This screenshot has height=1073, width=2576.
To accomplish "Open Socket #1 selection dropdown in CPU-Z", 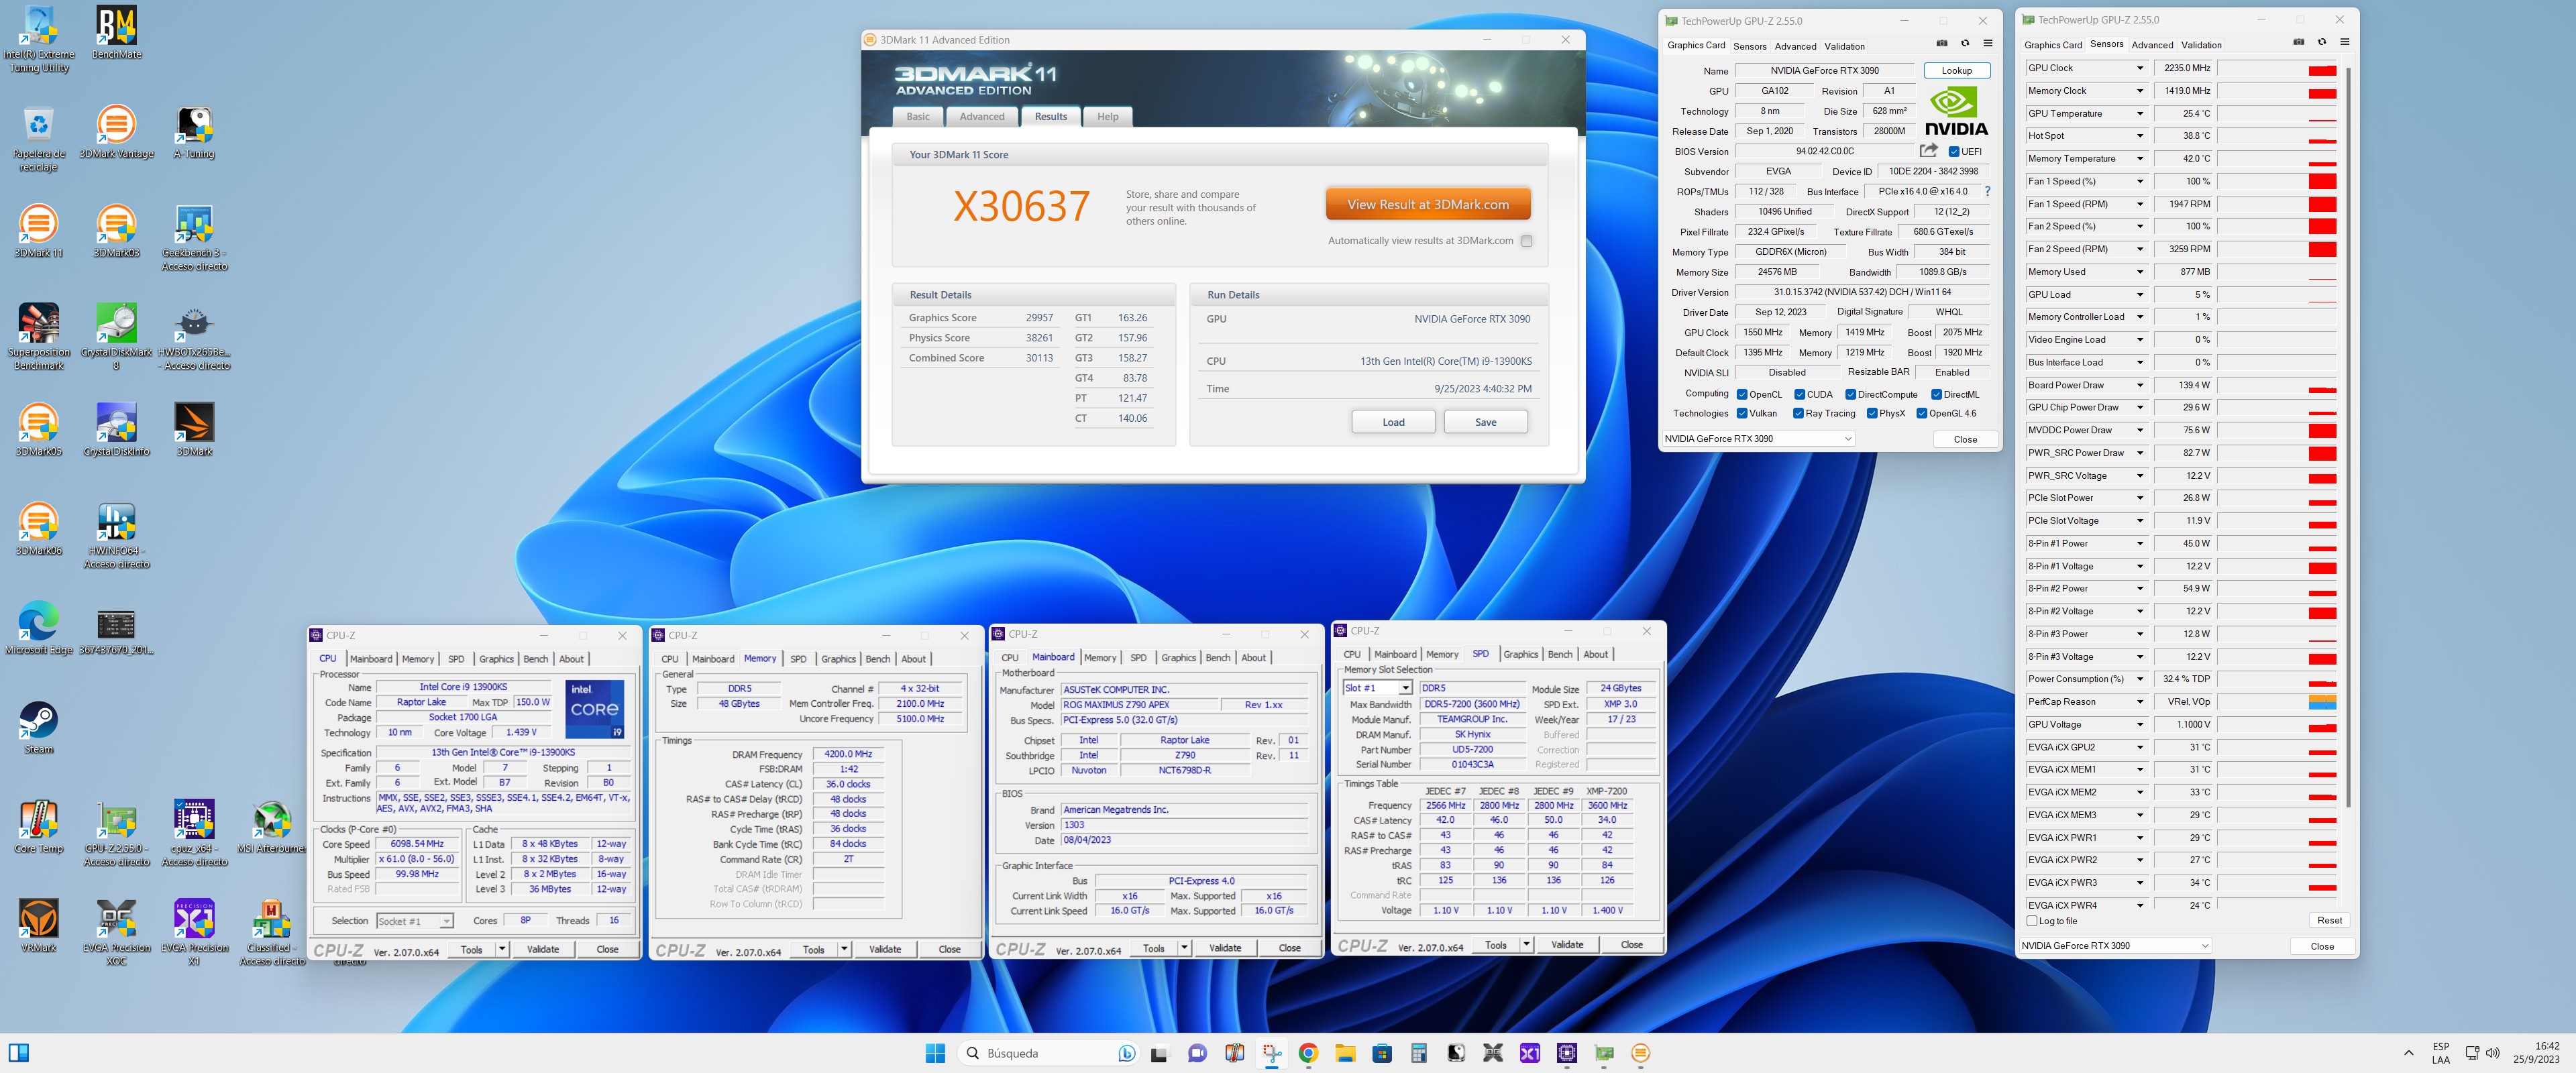I will click(446, 921).
